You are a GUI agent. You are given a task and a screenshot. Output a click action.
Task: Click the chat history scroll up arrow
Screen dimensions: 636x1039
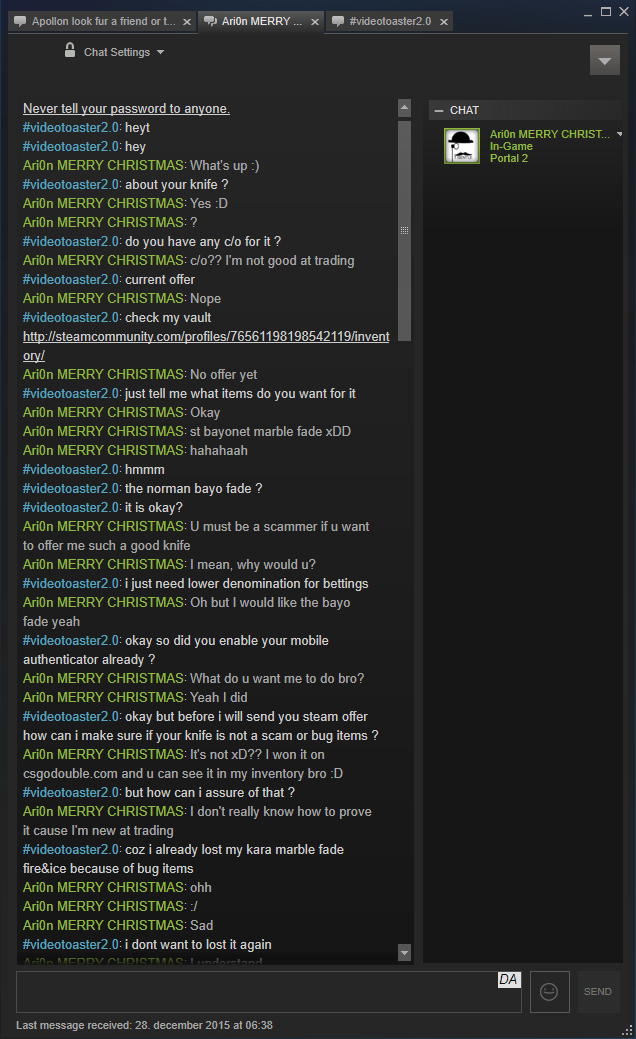coord(405,107)
